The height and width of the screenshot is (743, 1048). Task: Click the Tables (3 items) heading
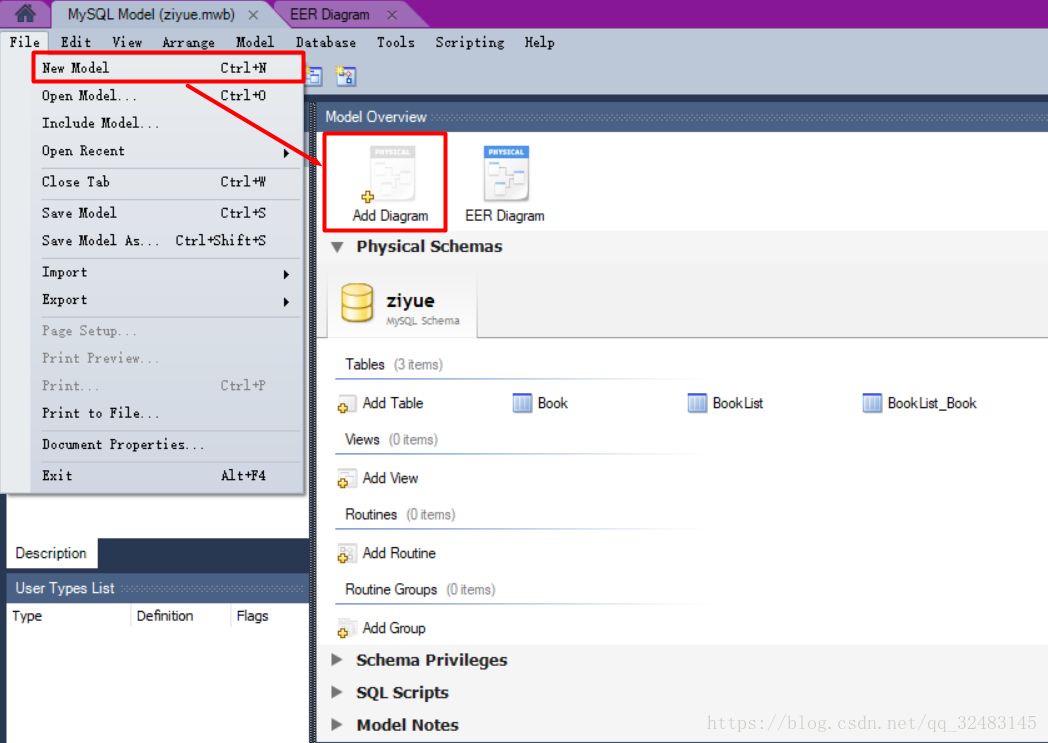[394, 365]
